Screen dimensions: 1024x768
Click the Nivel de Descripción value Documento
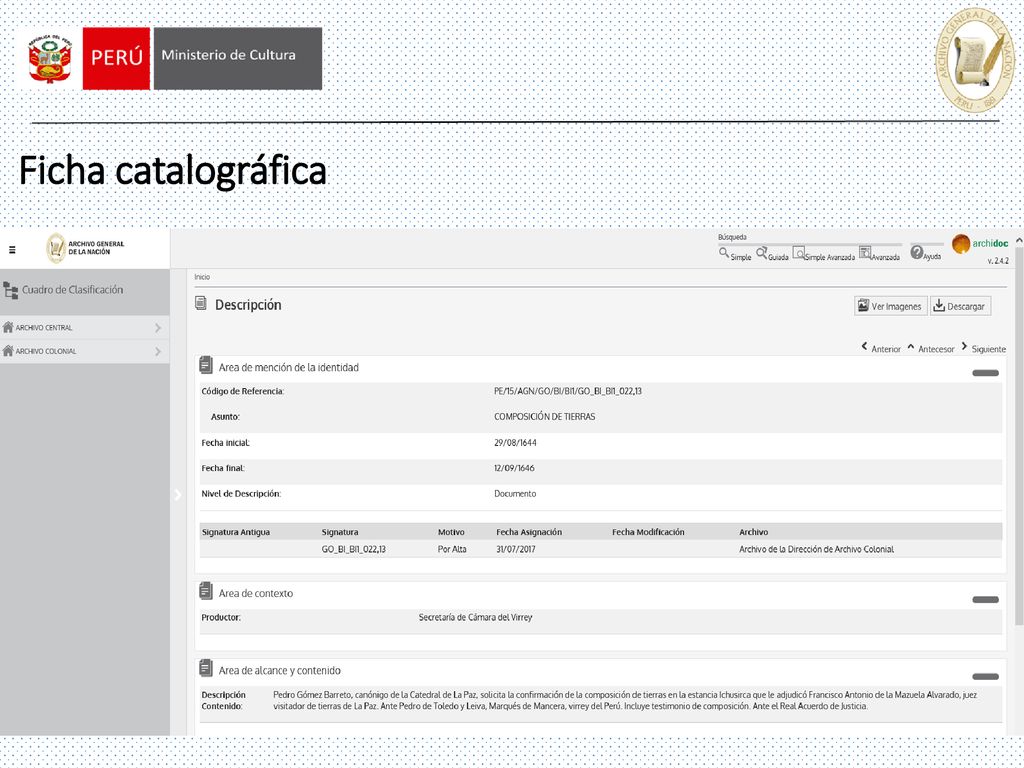tap(515, 494)
